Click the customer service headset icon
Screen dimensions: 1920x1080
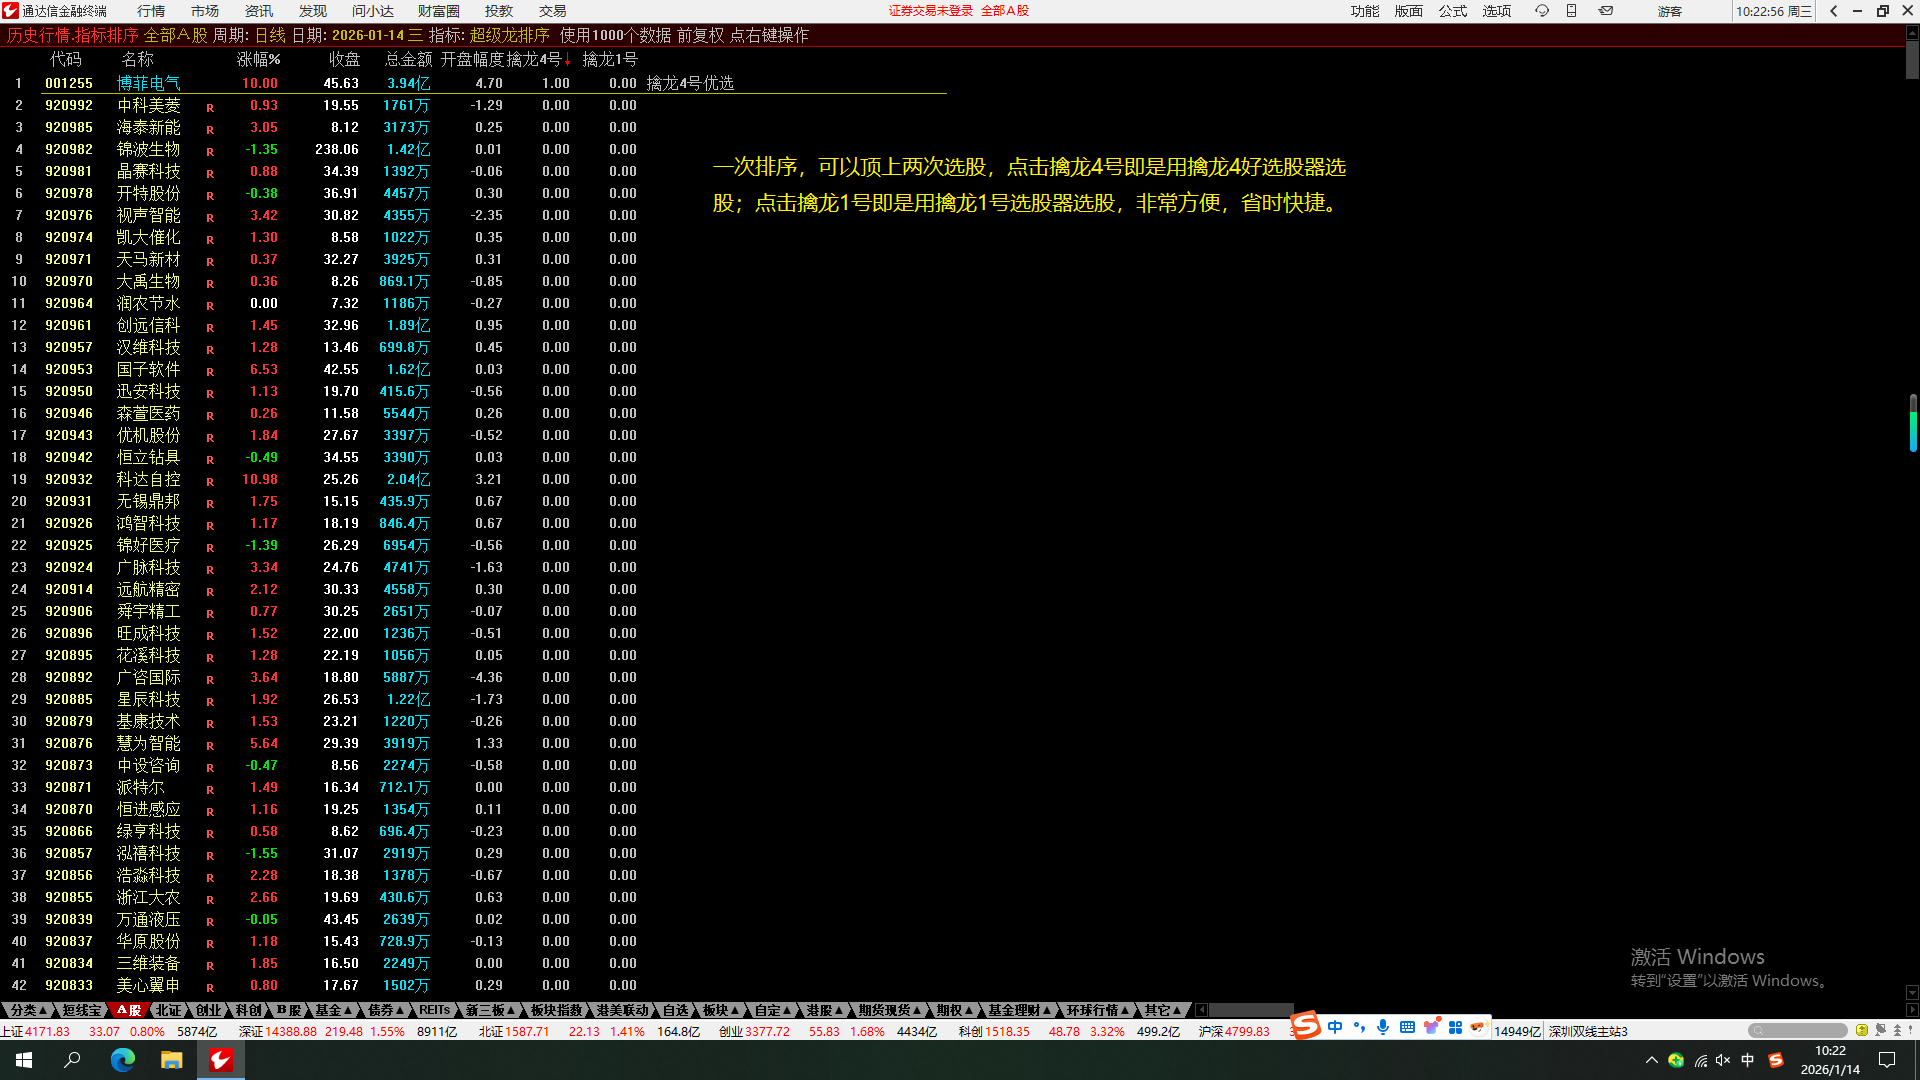click(x=1541, y=11)
